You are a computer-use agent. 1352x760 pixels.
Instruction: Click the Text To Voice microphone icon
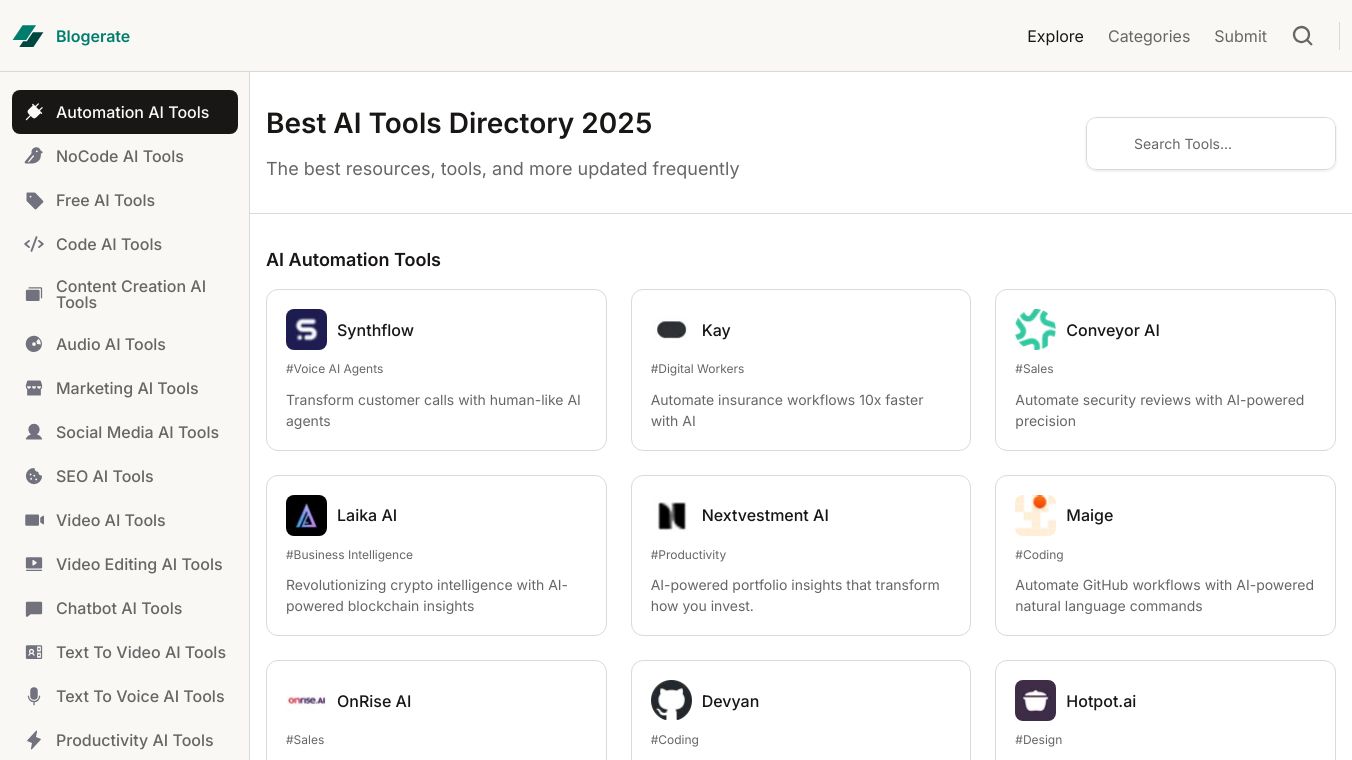coord(34,696)
